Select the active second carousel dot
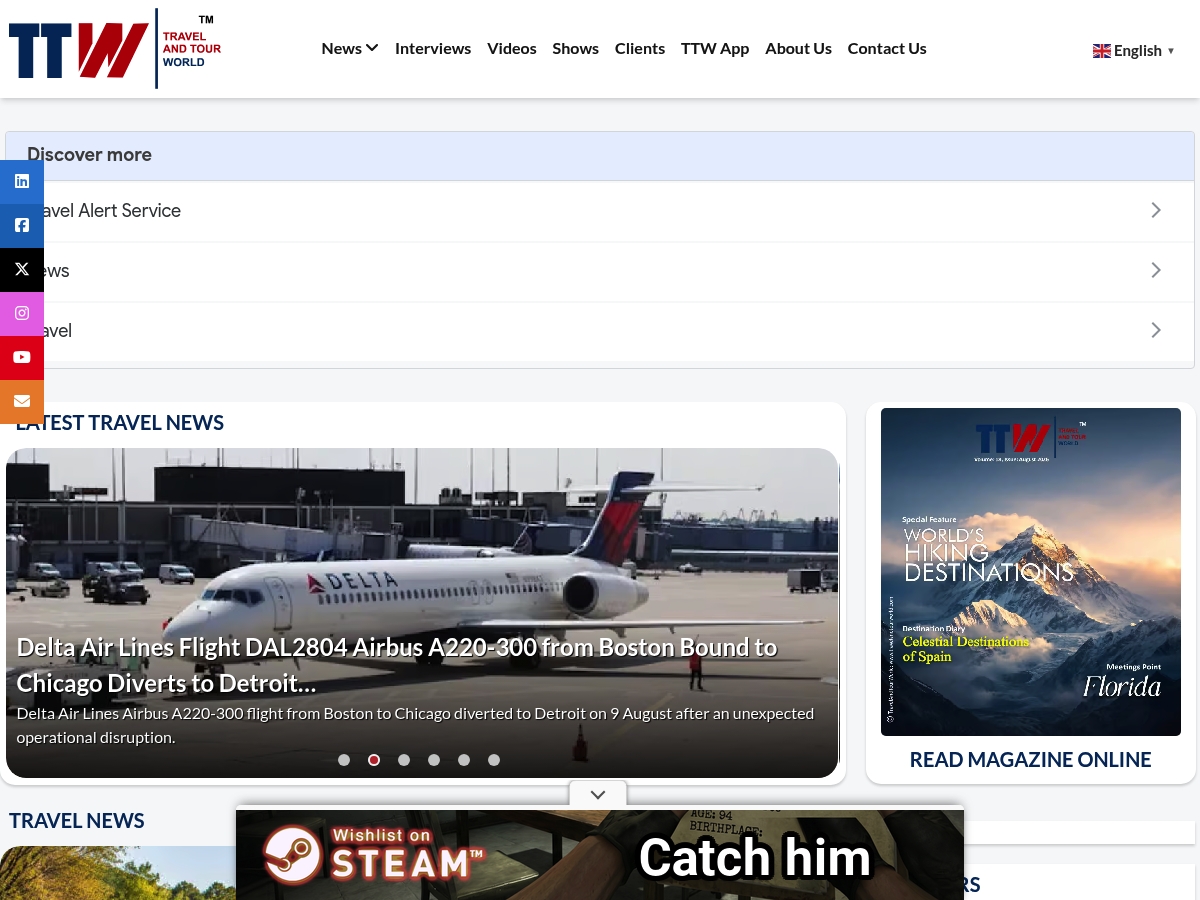The height and width of the screenshot is (900, 1200). point(374,760)
